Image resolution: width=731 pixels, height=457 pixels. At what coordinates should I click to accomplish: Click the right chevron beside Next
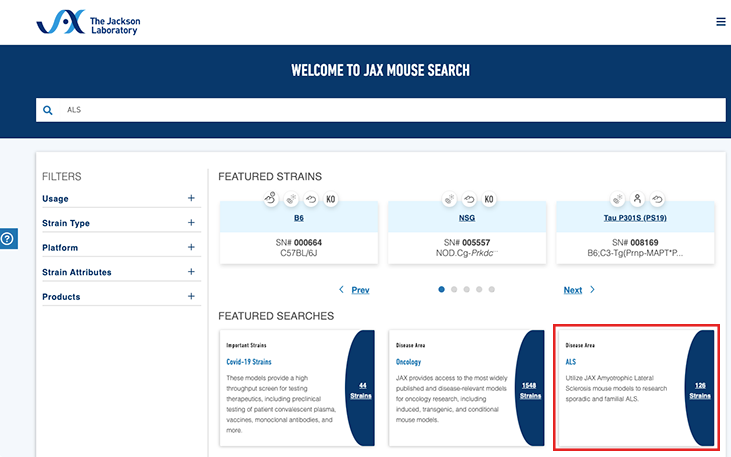(x=592, y=290)
